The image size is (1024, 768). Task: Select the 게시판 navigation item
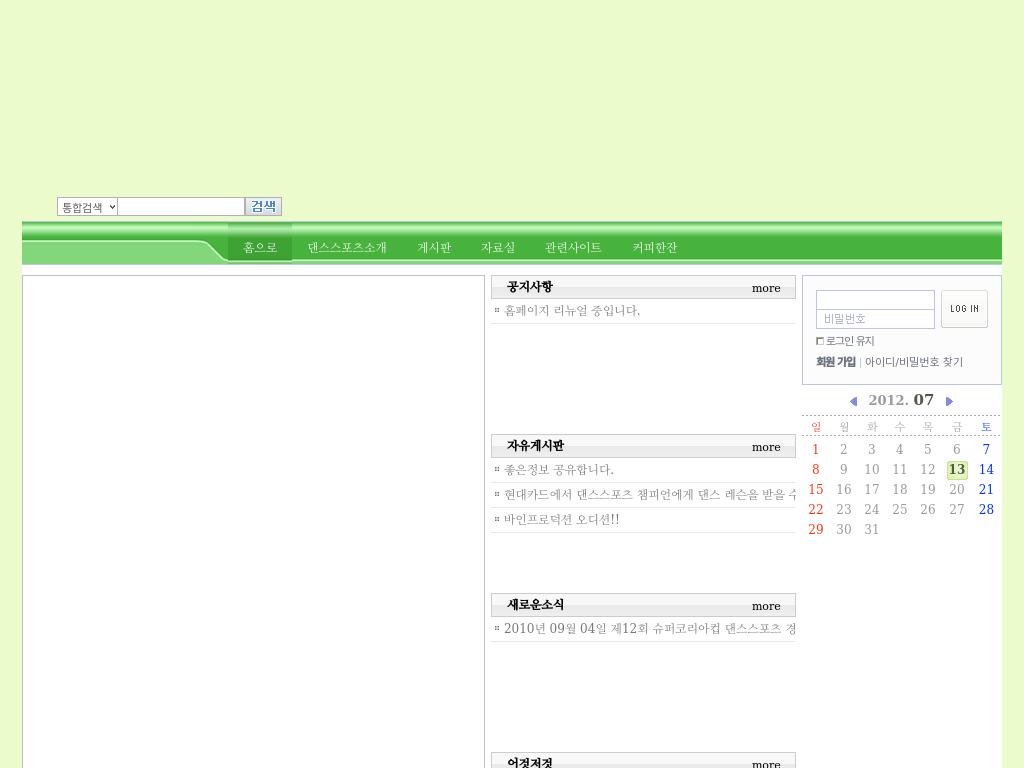(x=434, y=247)
